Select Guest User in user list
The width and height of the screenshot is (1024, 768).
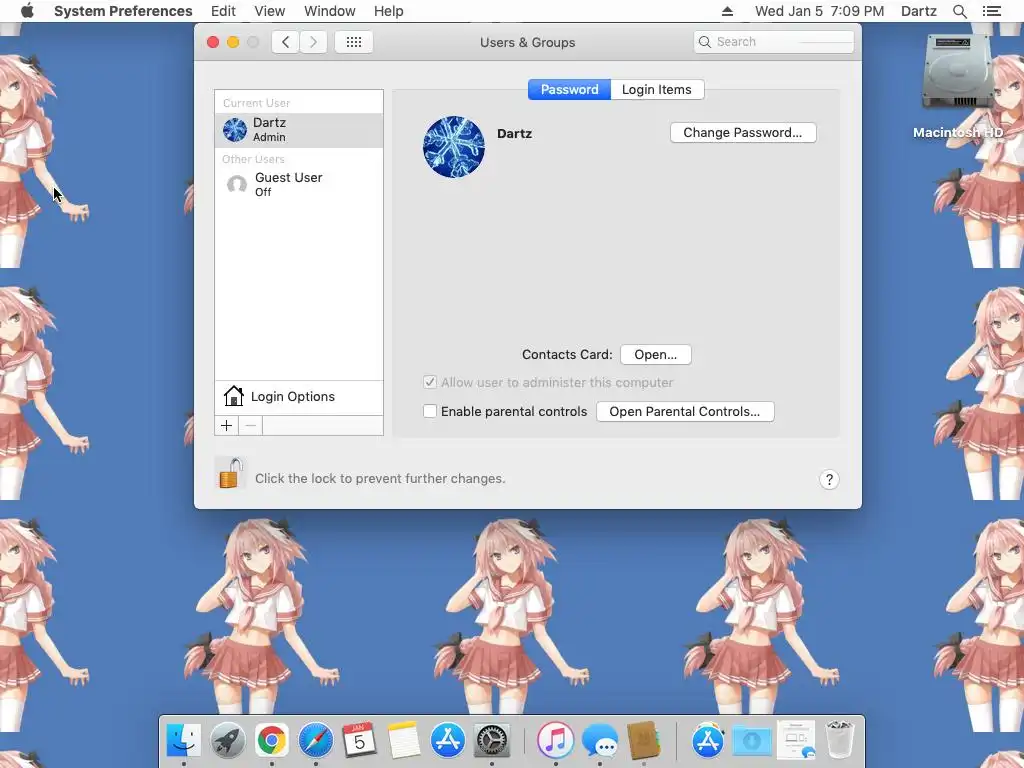[299, 184]
